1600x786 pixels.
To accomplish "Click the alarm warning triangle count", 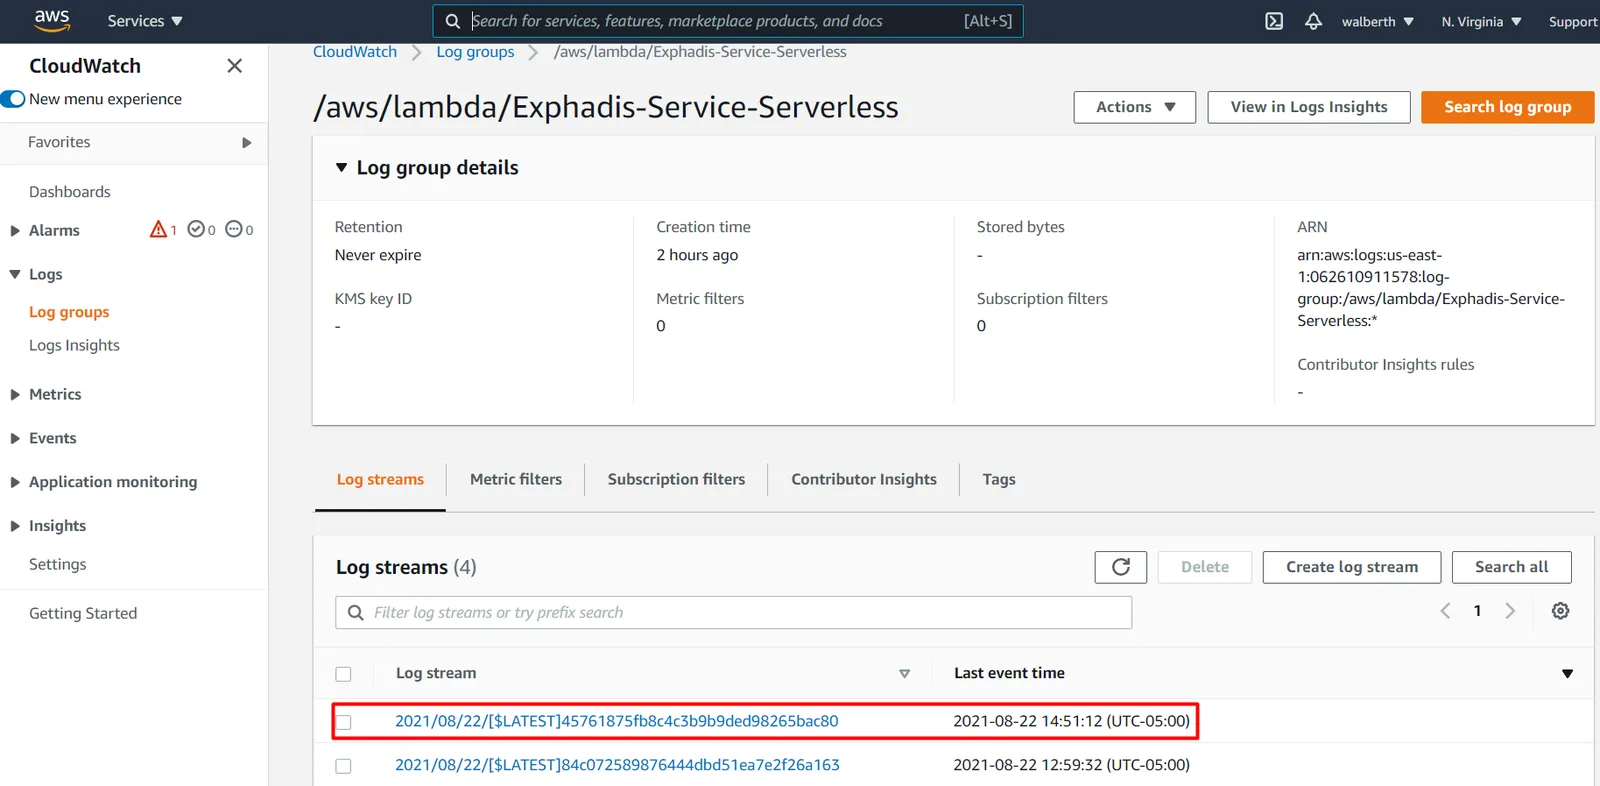I will pos(163,230).
